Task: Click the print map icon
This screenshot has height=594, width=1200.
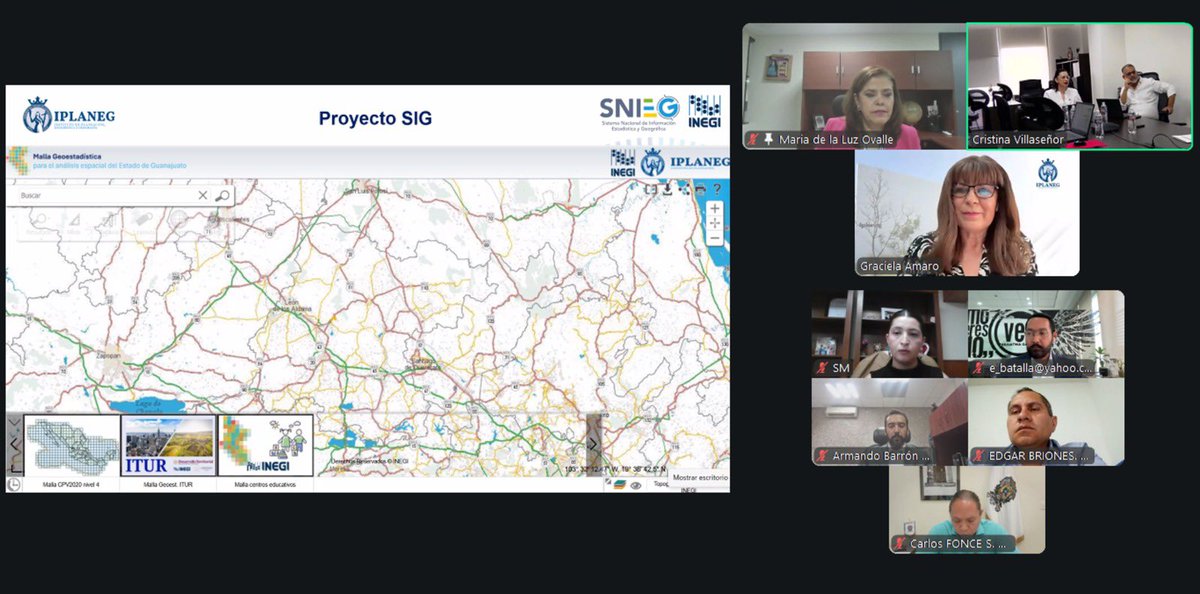Action: click(700, 189)
